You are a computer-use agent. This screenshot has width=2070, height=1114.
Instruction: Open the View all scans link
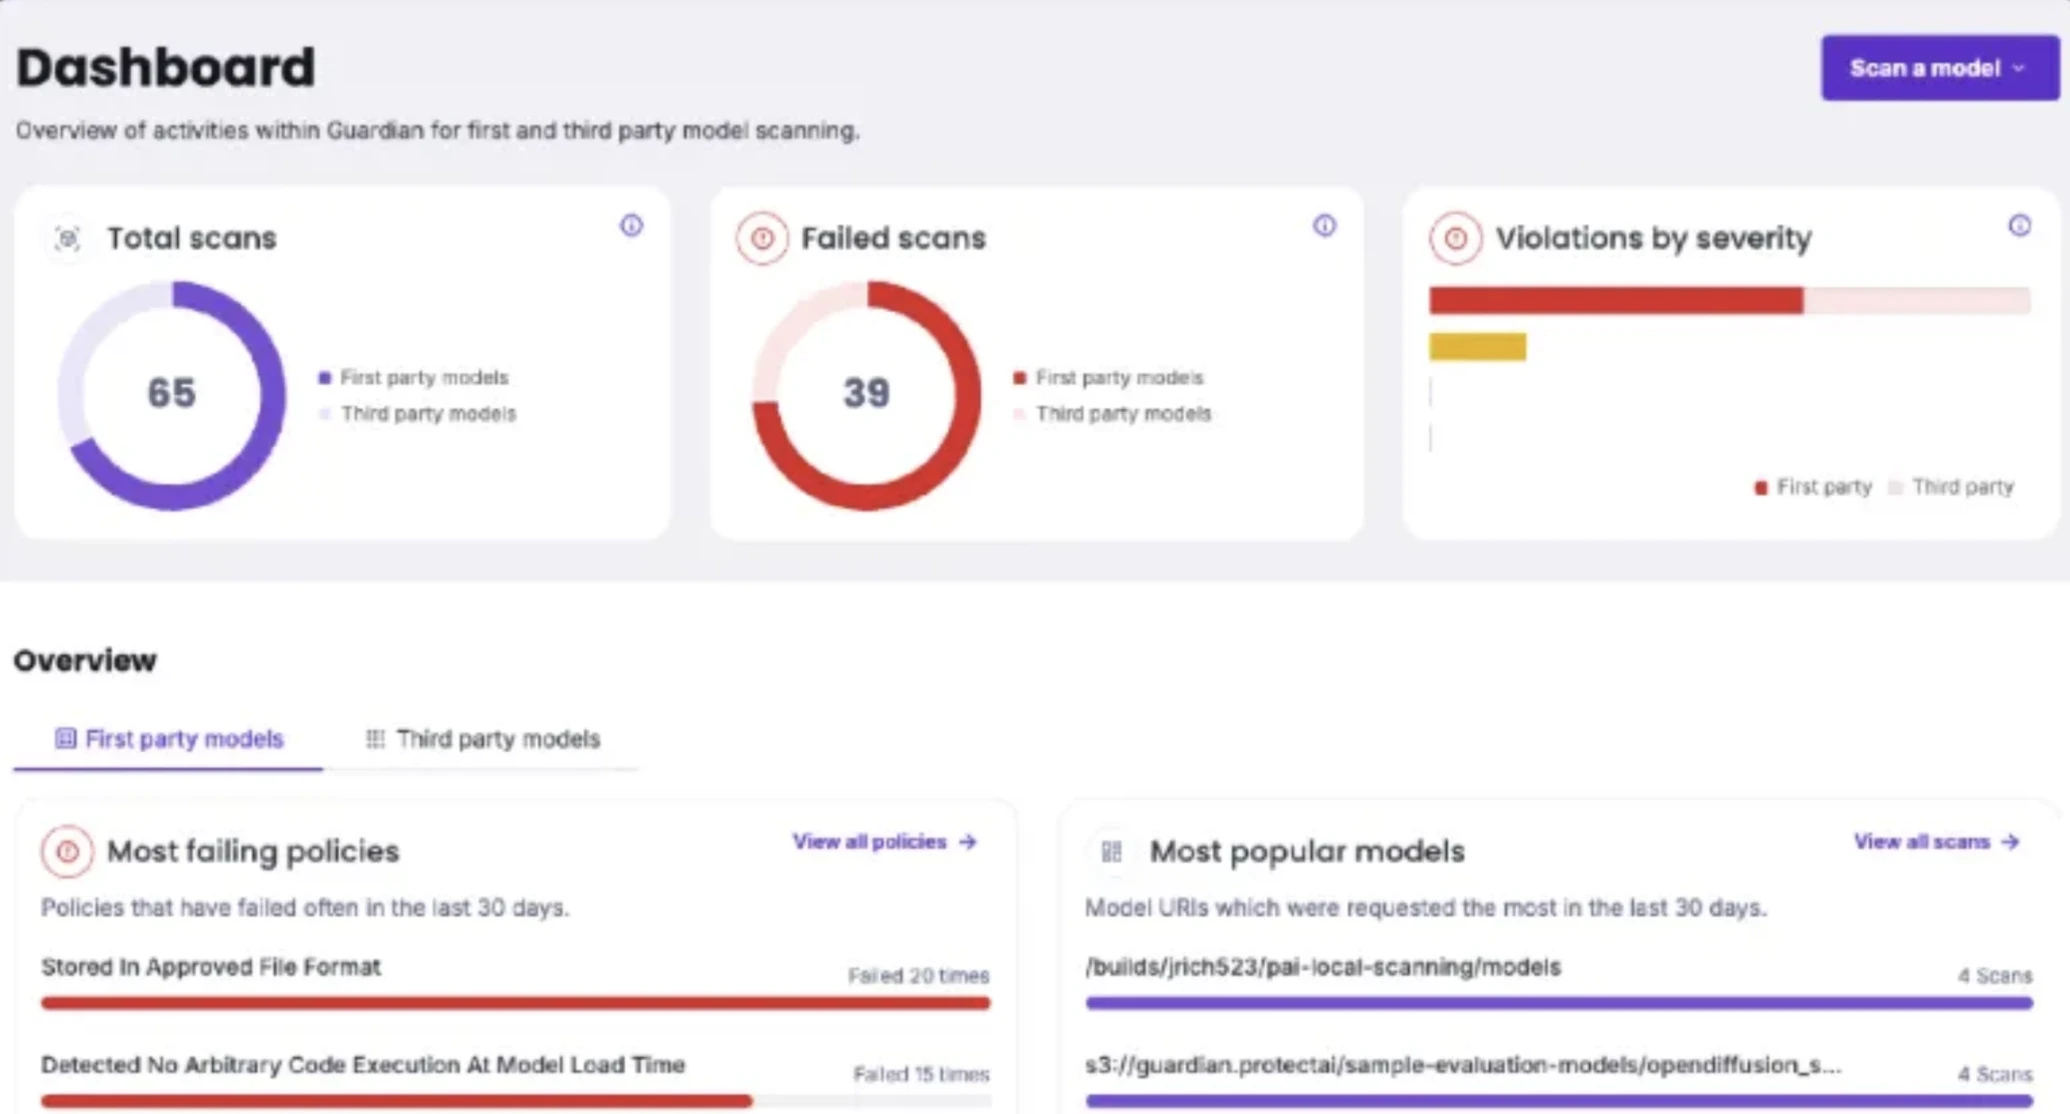tap(1921, 842)
